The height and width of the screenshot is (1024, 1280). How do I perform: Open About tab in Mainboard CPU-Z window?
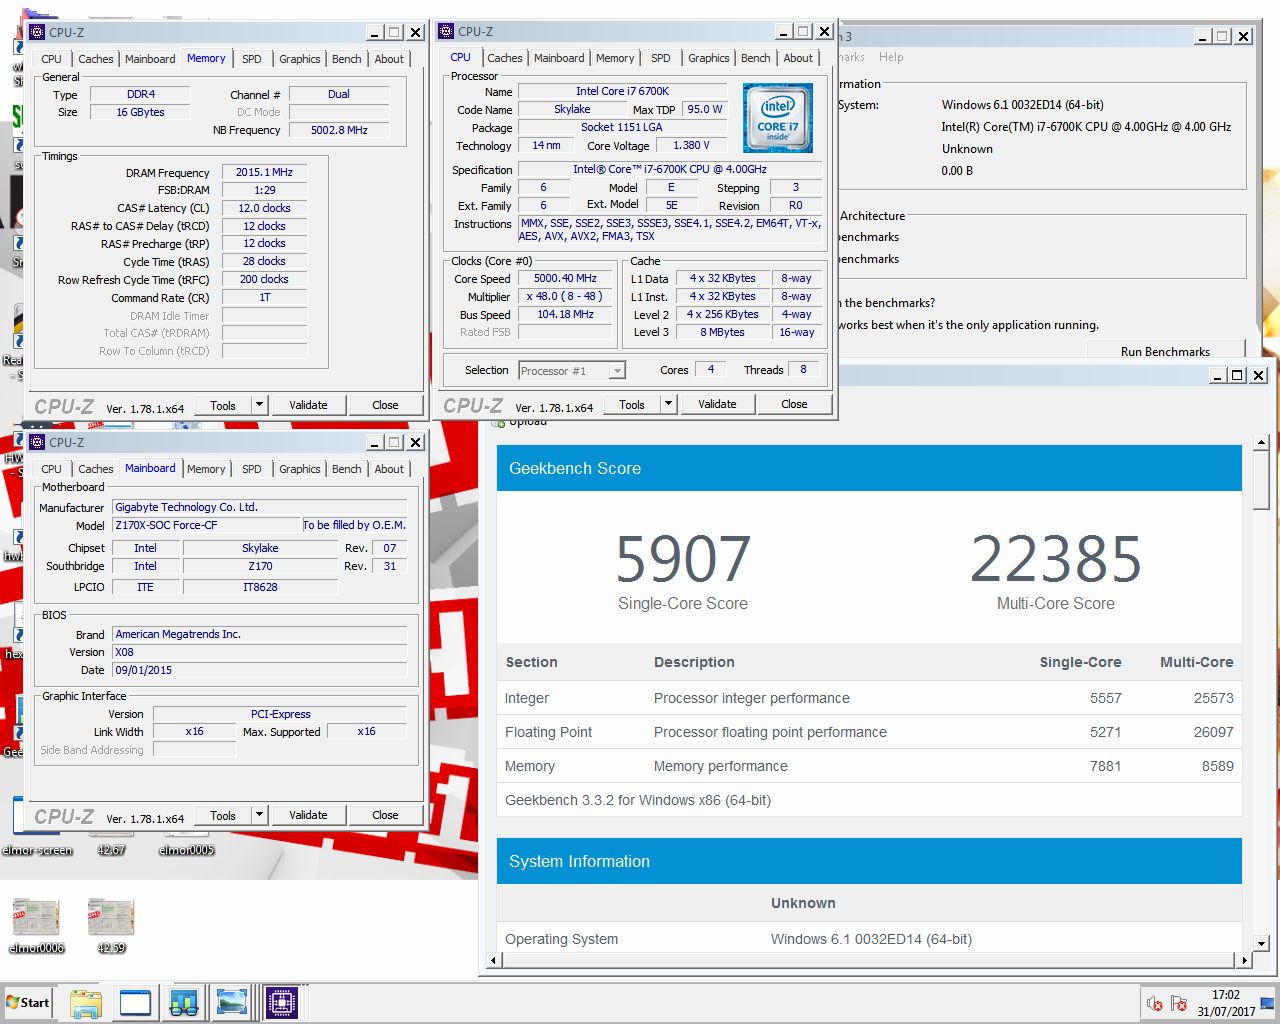pos(389,469)
